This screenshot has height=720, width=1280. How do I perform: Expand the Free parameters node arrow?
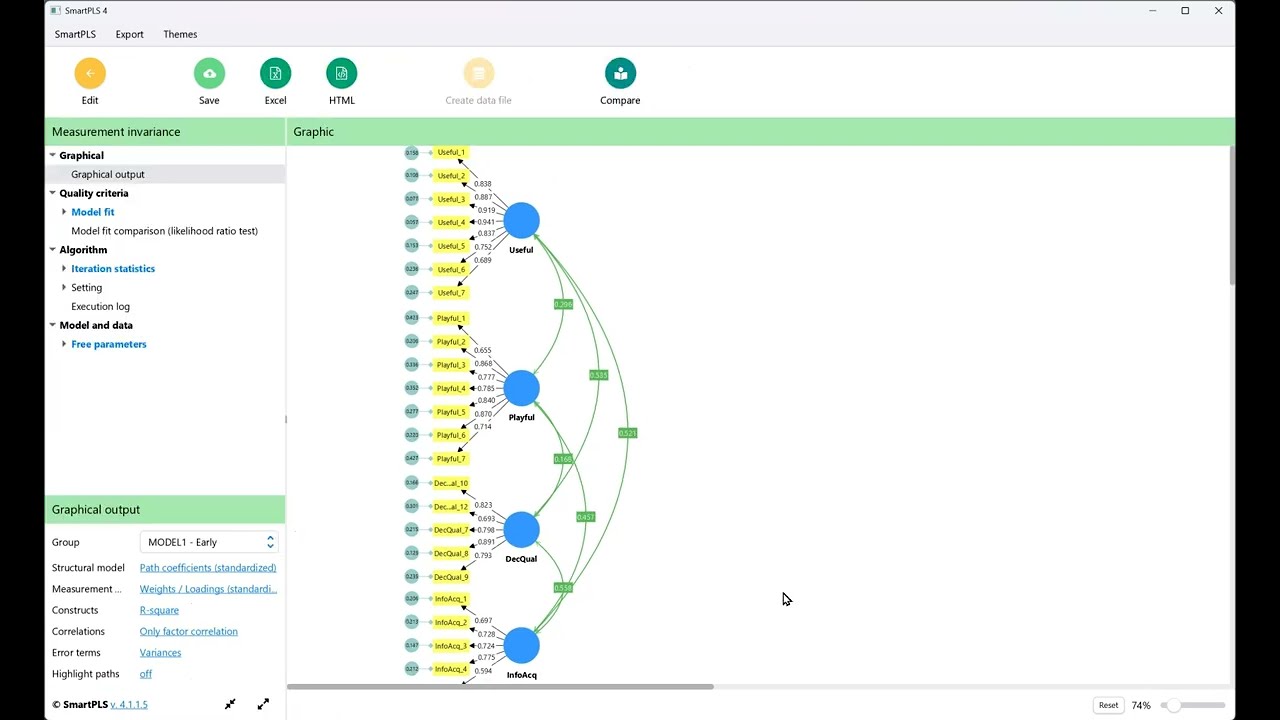(64, 344)
